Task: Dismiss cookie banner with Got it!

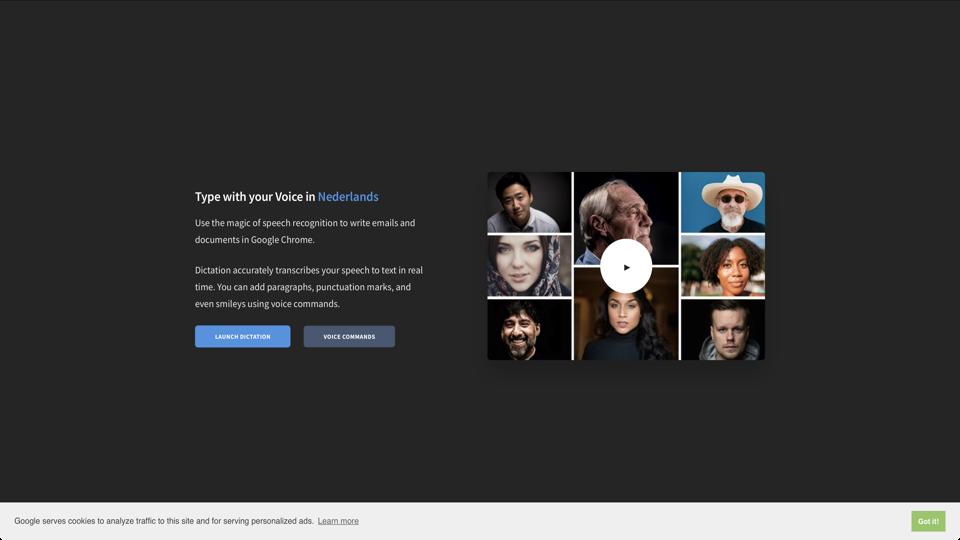Action: [x=928, y=521]
